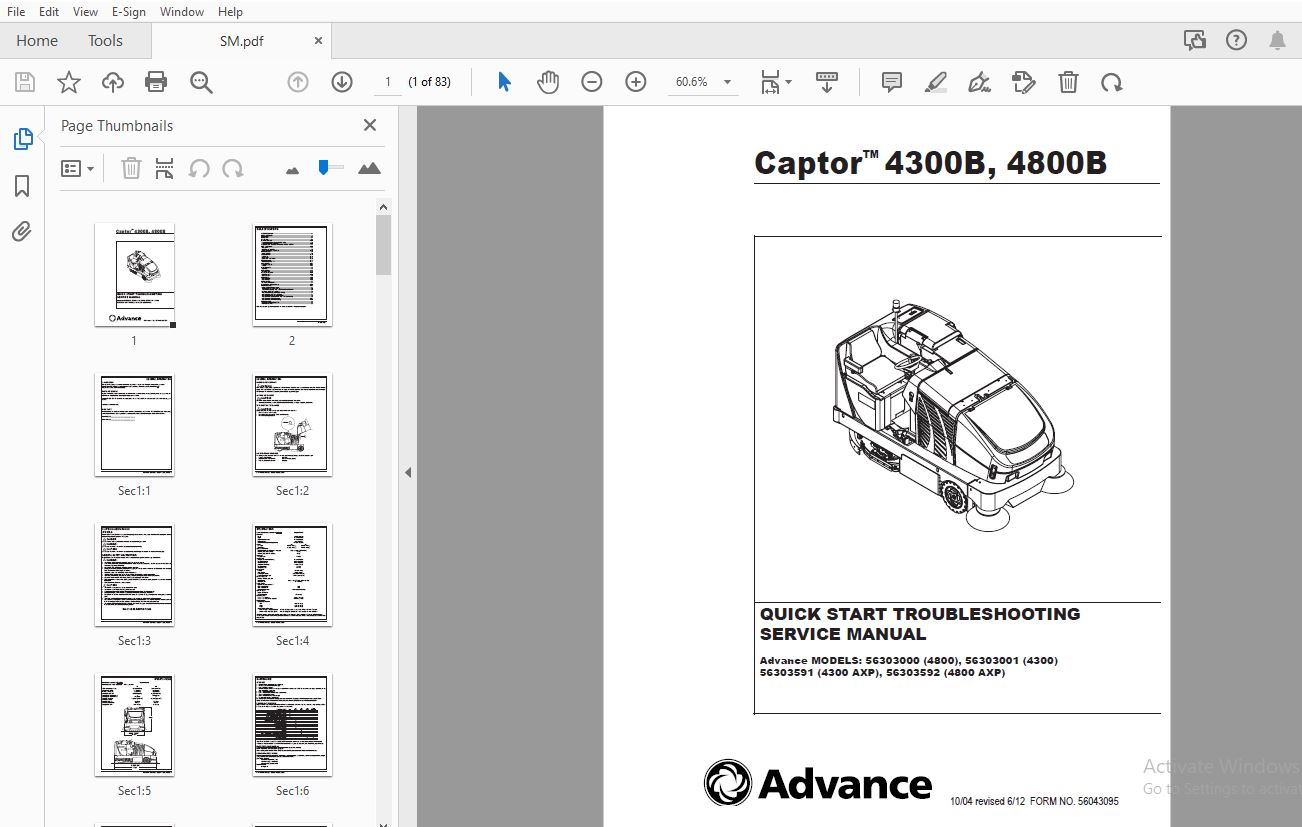This screenshot has width=1302, height=827.
Task: Open the zoom level dropdown showing 60.6%
Action: 703,82
